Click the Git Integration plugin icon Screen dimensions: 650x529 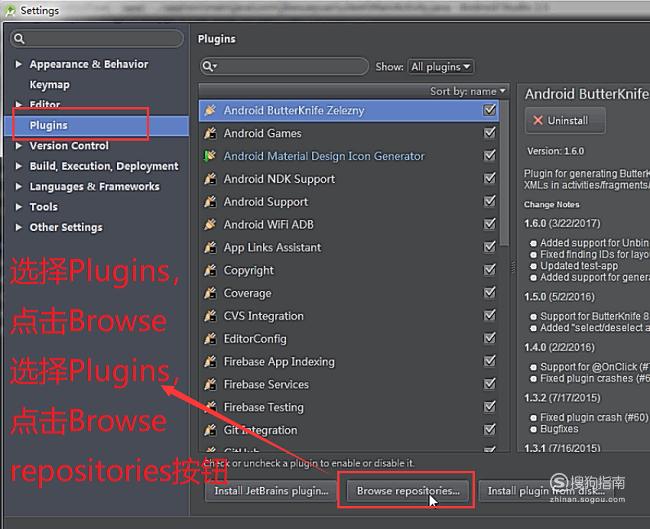[211, 430]
